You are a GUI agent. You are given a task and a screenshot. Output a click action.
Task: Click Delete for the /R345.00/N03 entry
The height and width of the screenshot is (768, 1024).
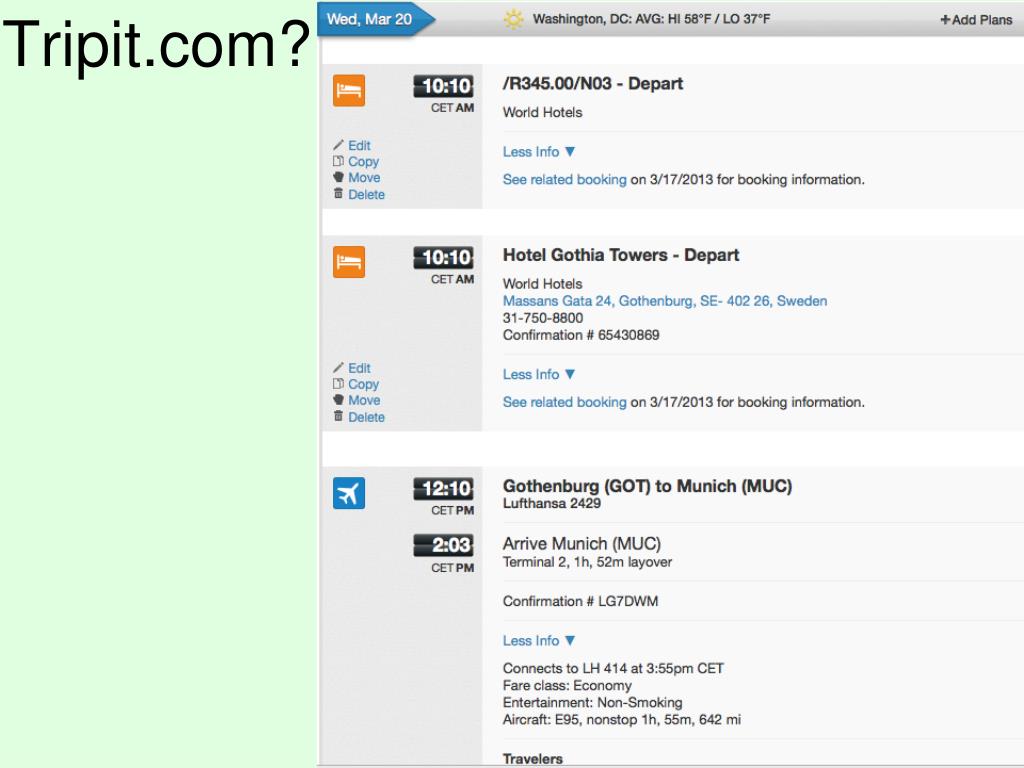366,194
